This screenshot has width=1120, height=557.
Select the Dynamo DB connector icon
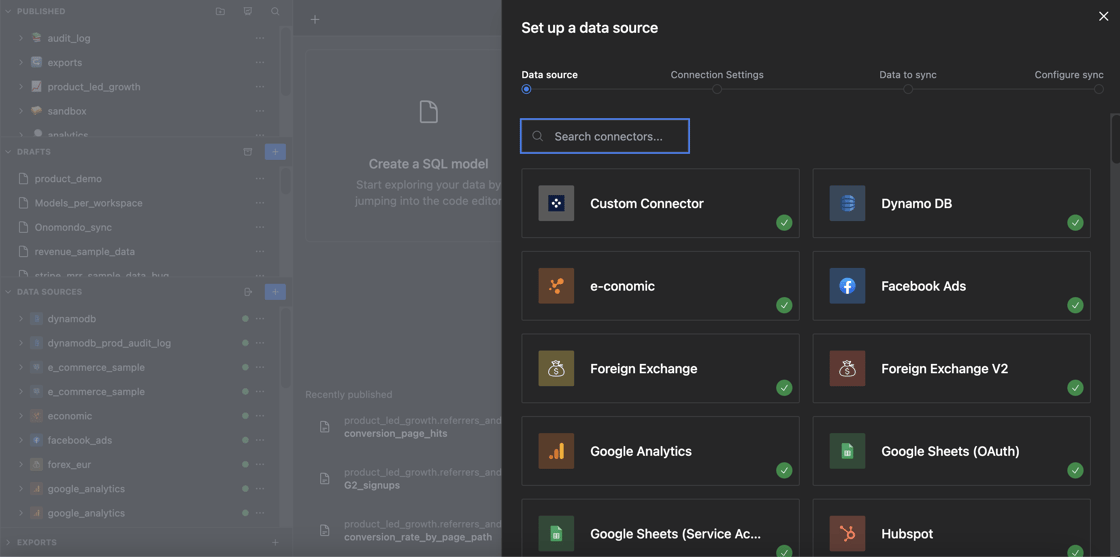point(847,203)
